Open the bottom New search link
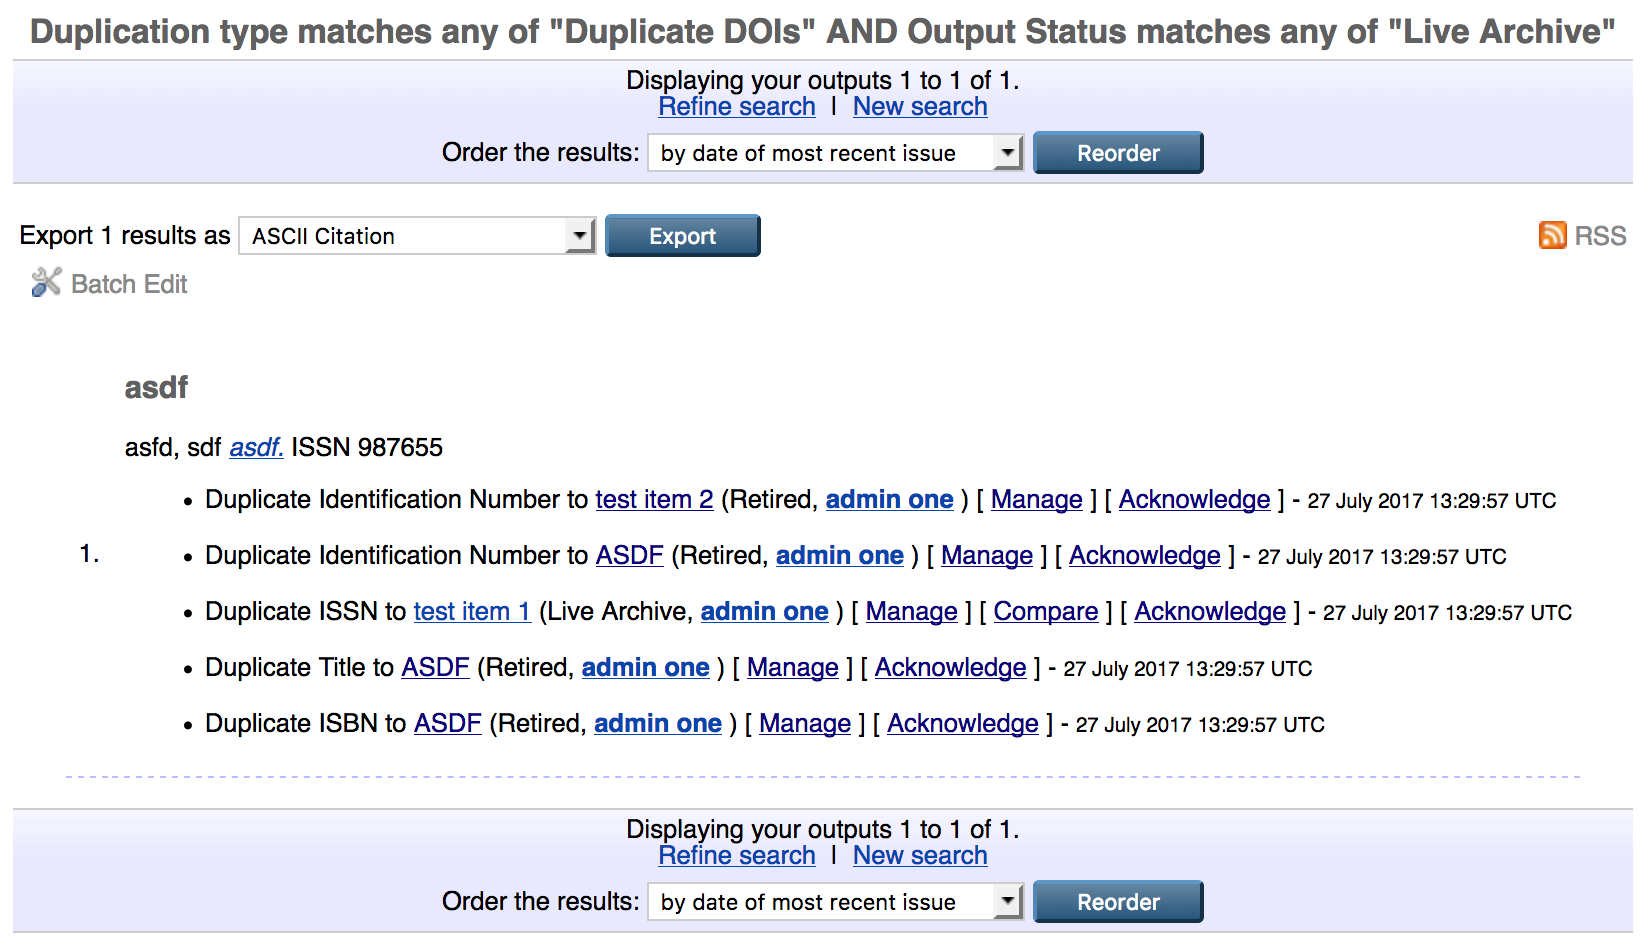 [x=919, y=856]
